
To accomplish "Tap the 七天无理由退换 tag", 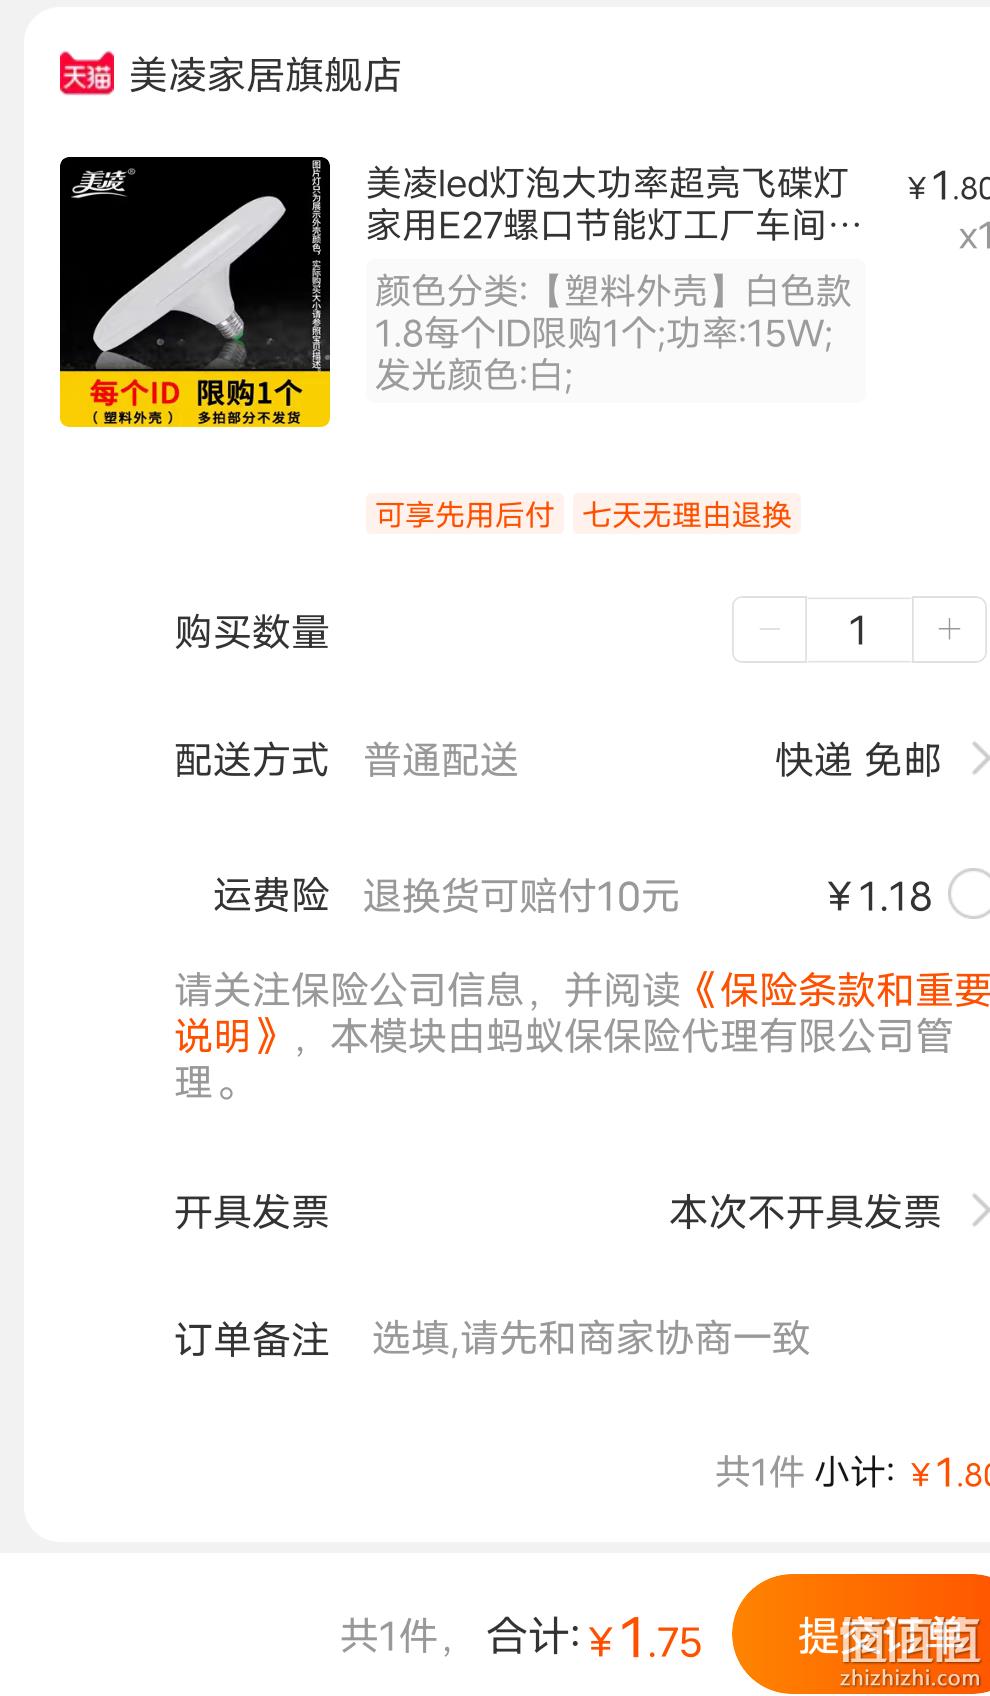I will pos(687,514).
